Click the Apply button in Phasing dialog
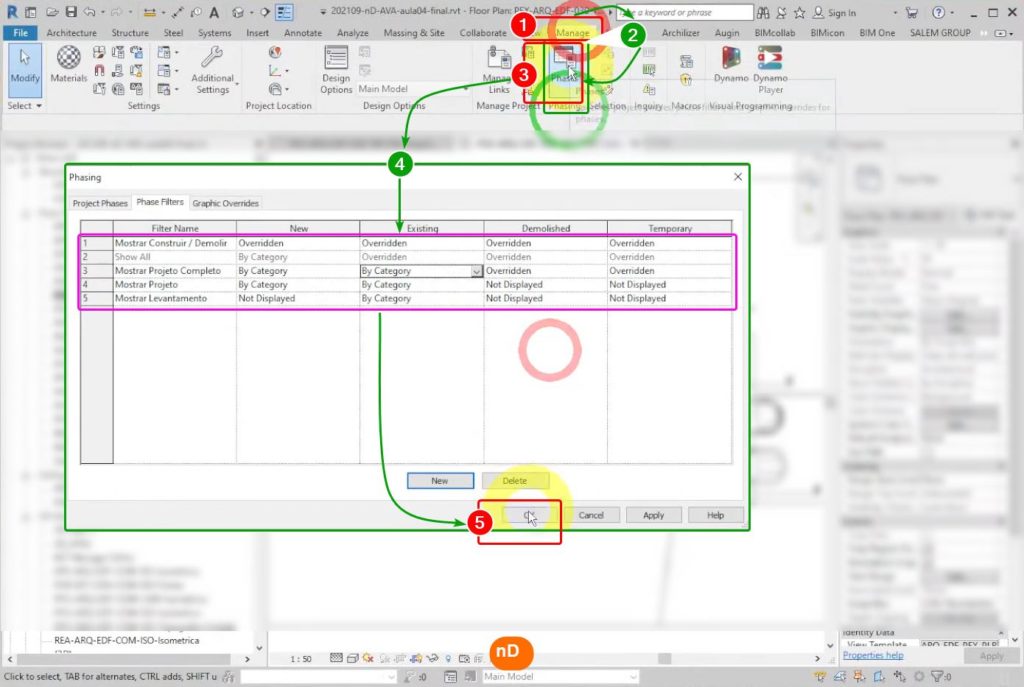Viewport: 1024px width, 687px height. [653, 515]
